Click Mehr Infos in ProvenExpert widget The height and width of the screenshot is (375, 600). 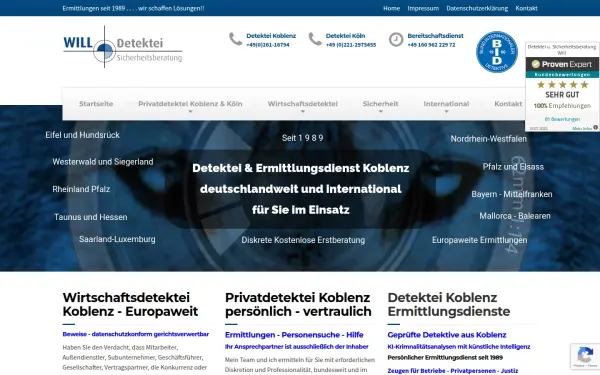(x=582, y=128)
